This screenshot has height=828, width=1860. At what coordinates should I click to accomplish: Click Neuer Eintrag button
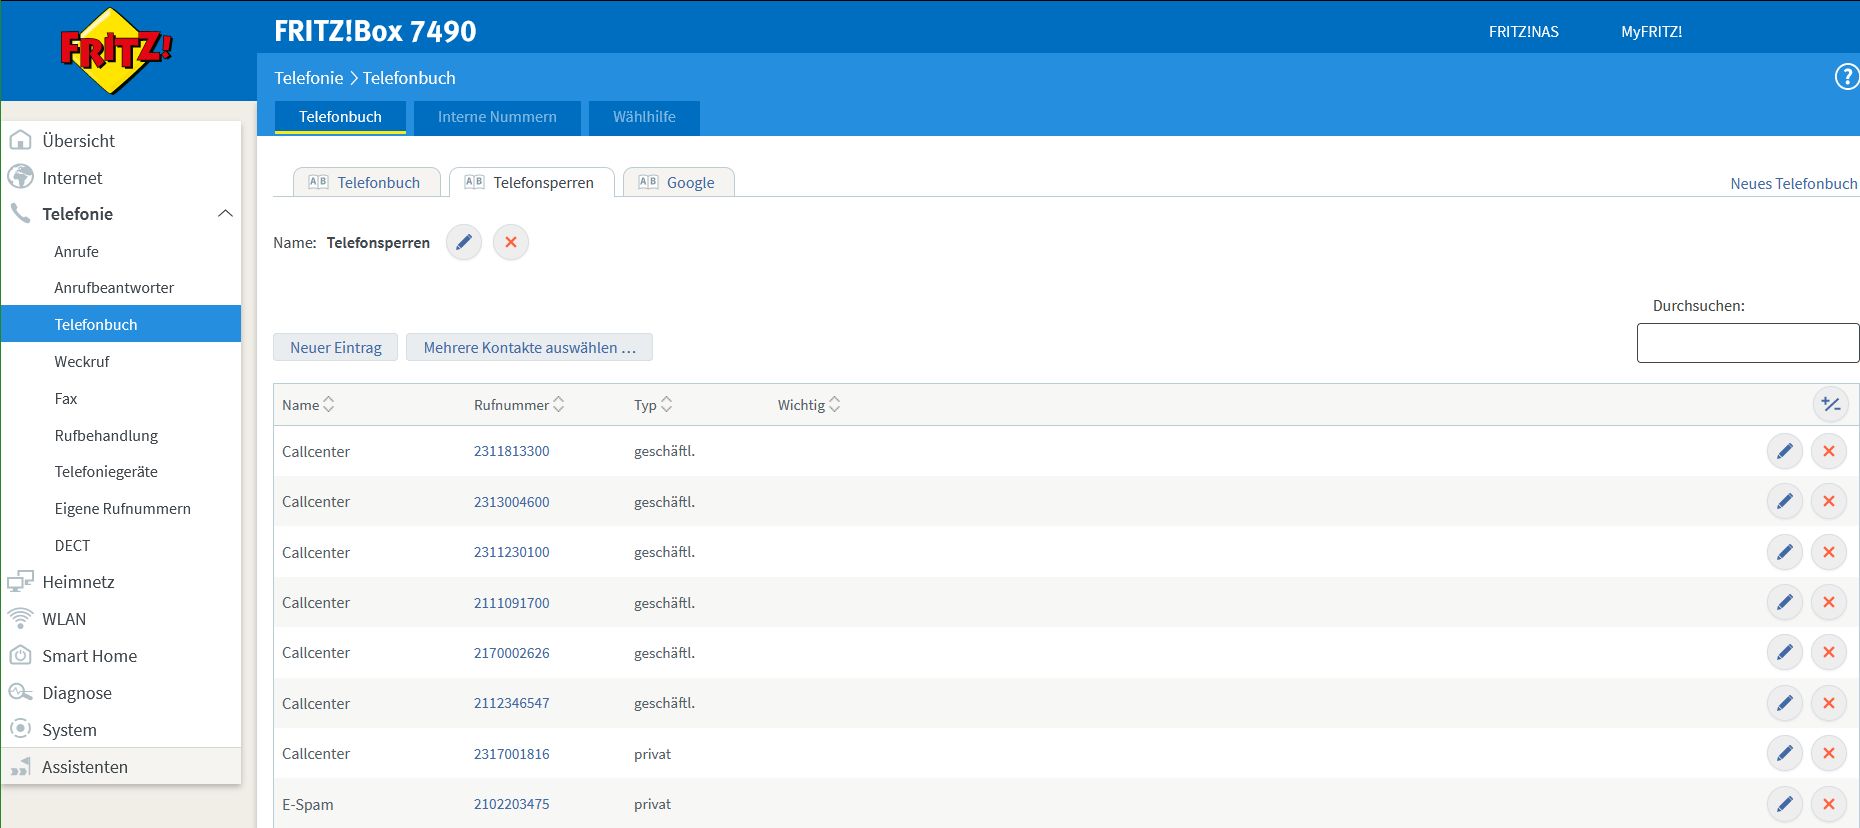[335, 347]
